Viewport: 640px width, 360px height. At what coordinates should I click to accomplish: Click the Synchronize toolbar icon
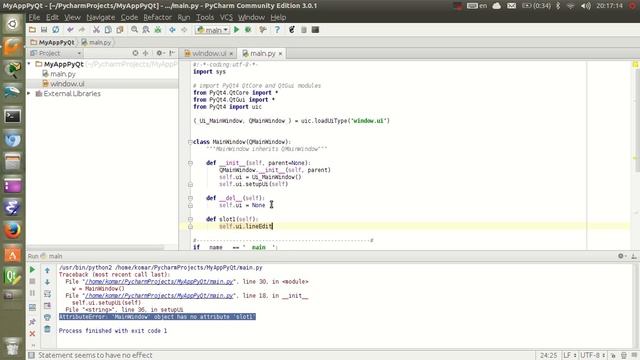tap(56, 30)
